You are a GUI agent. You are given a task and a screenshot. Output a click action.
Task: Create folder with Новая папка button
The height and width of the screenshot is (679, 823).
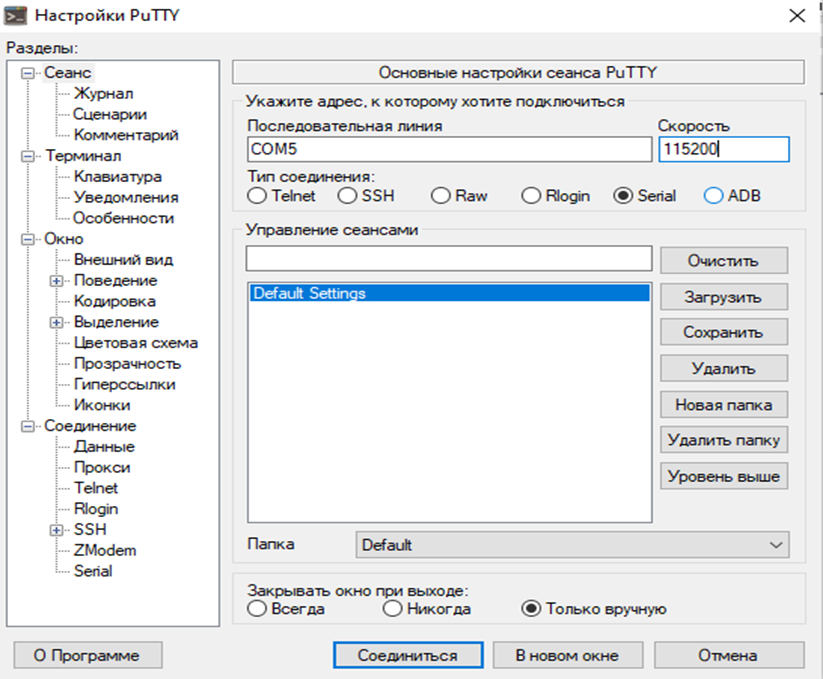724,405
